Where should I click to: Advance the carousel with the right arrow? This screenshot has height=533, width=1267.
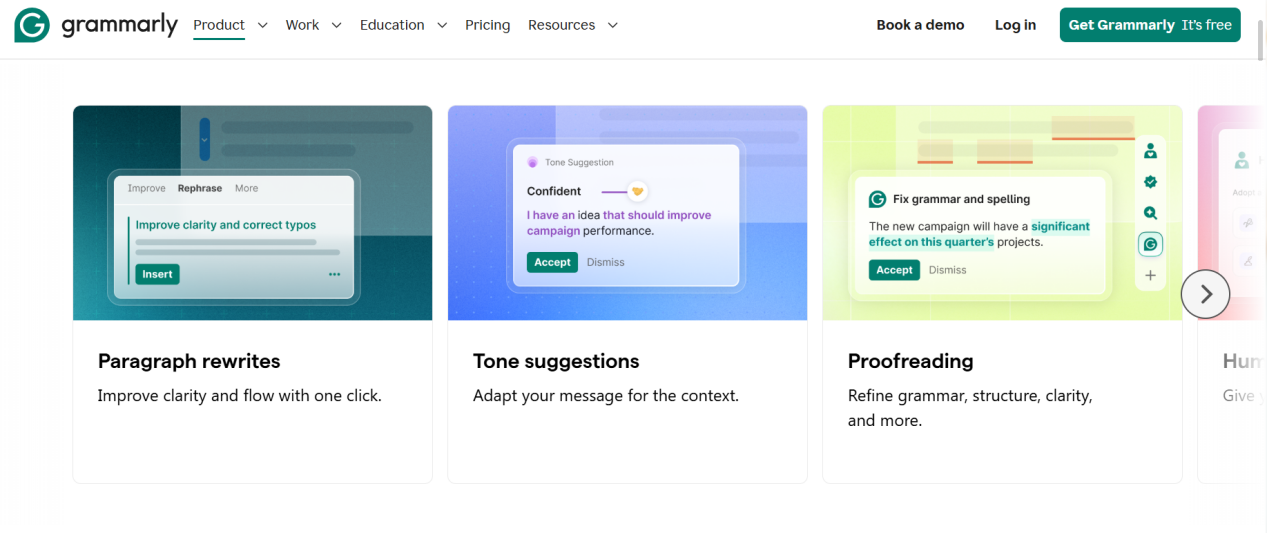pyautogui.click(x=1205, y=294)
